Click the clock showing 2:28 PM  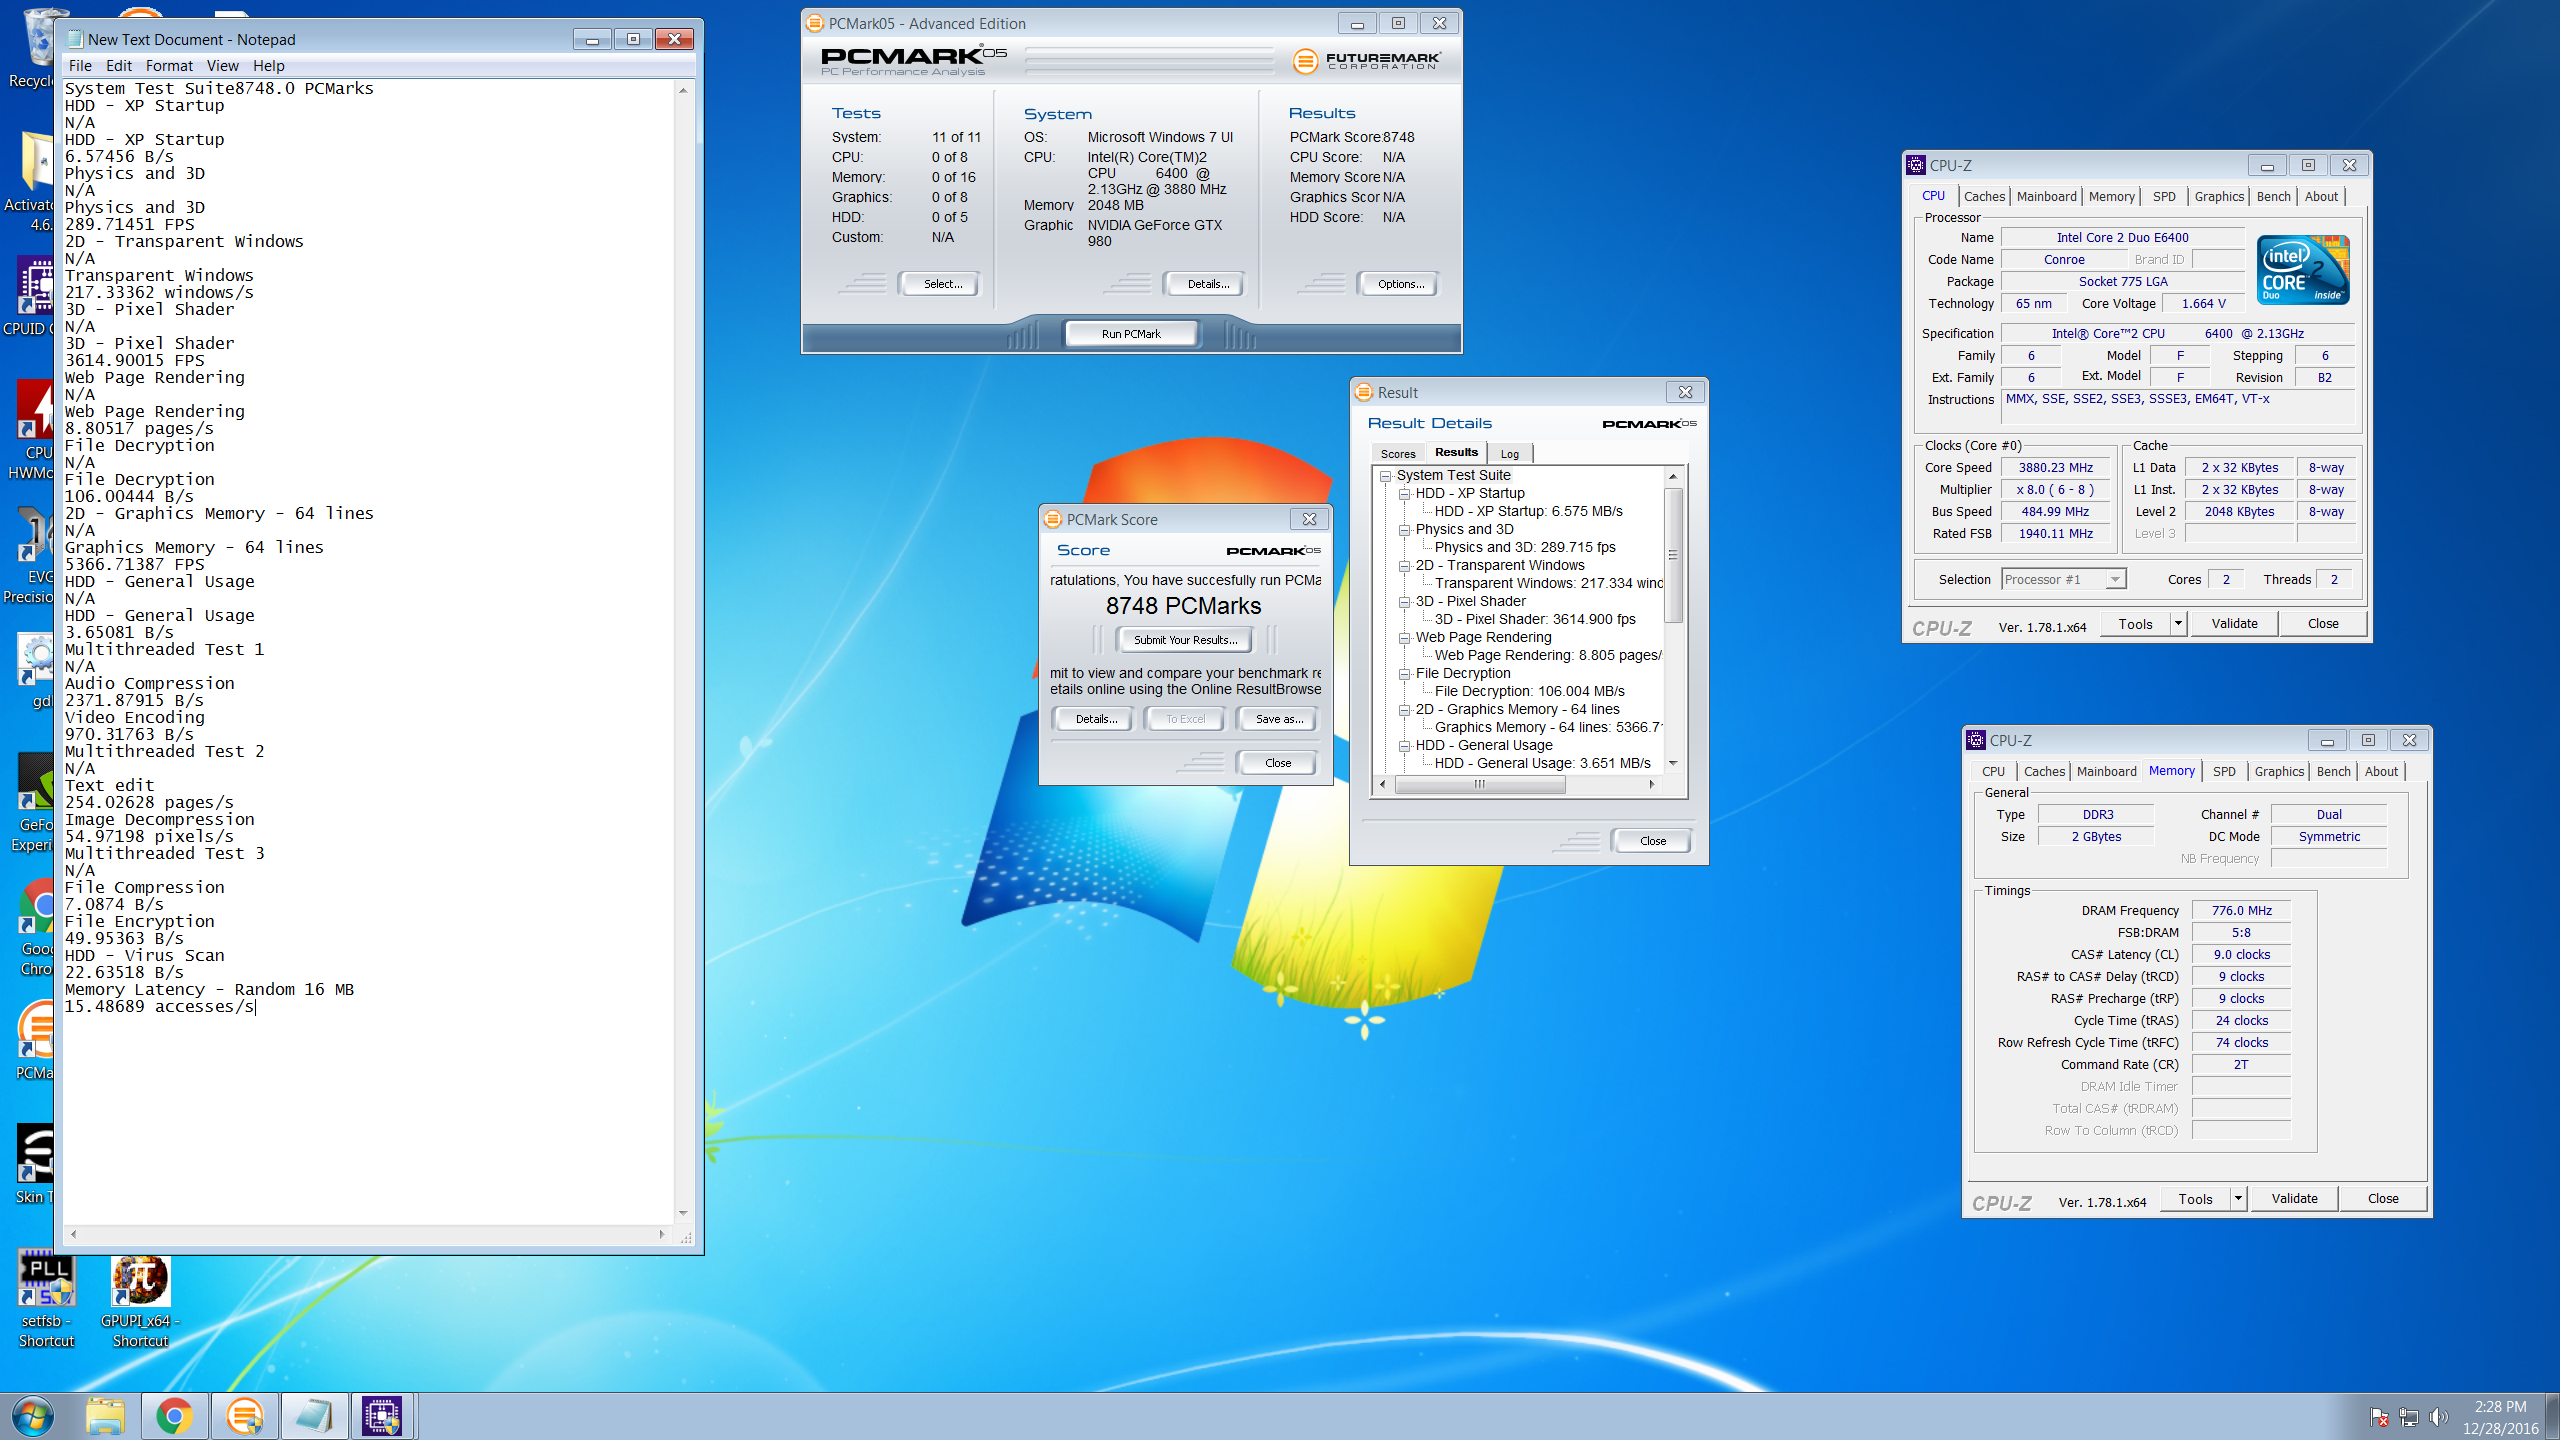tap(2500, 1407)
